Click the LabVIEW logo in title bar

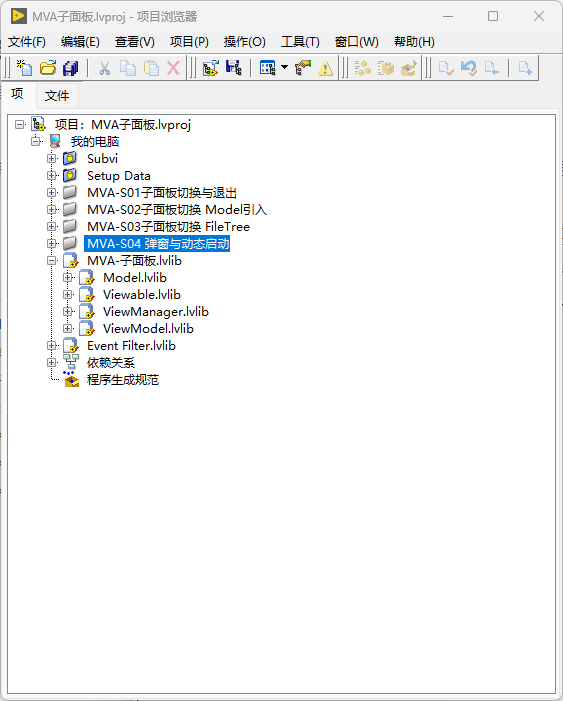pyautogui.click(x=19, y=16)
